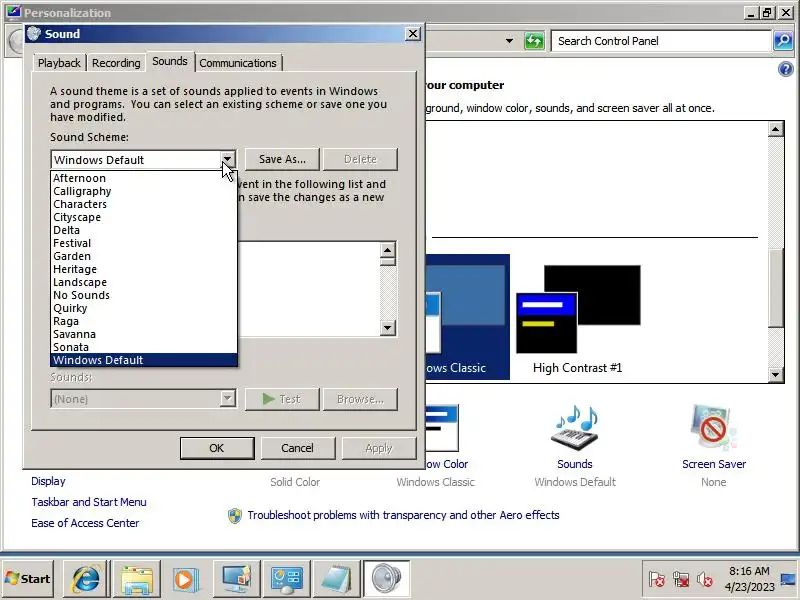
Task: Close the Sound dialog
Action: point(412,34)
